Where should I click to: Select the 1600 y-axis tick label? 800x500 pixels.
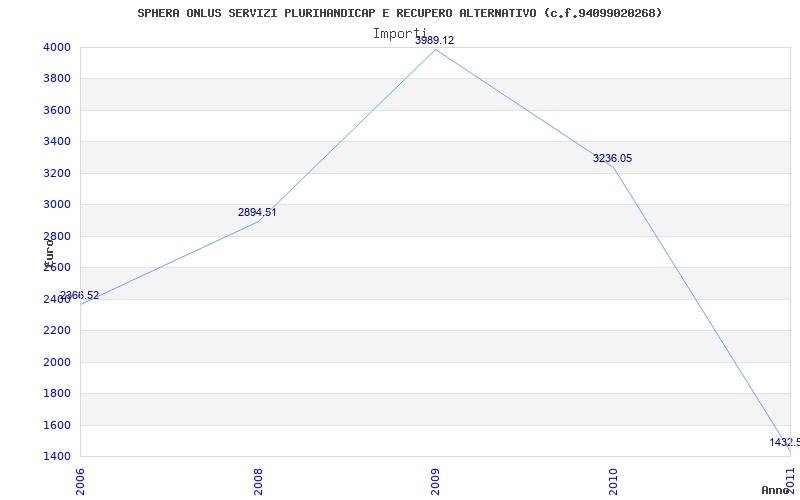57,425
